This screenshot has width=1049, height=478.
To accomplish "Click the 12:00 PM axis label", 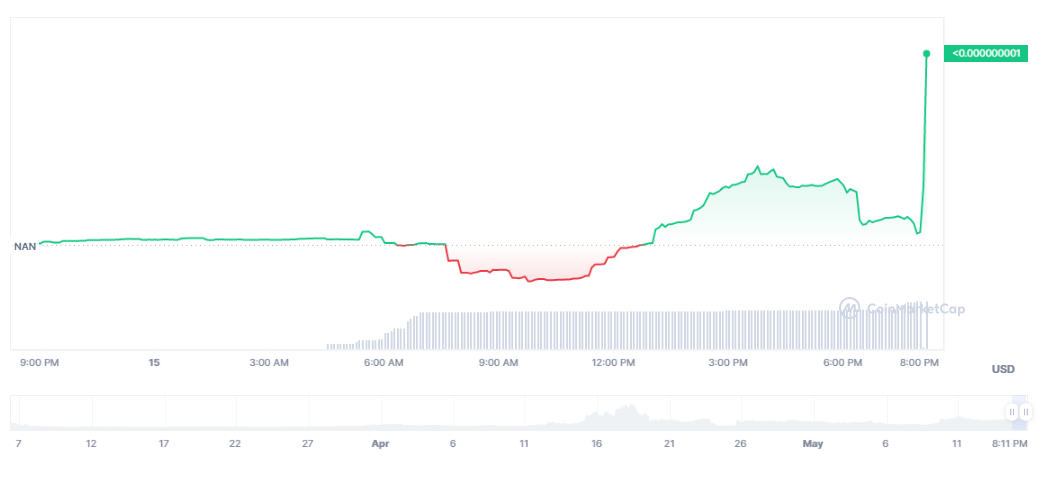I will tap(613, 363).
